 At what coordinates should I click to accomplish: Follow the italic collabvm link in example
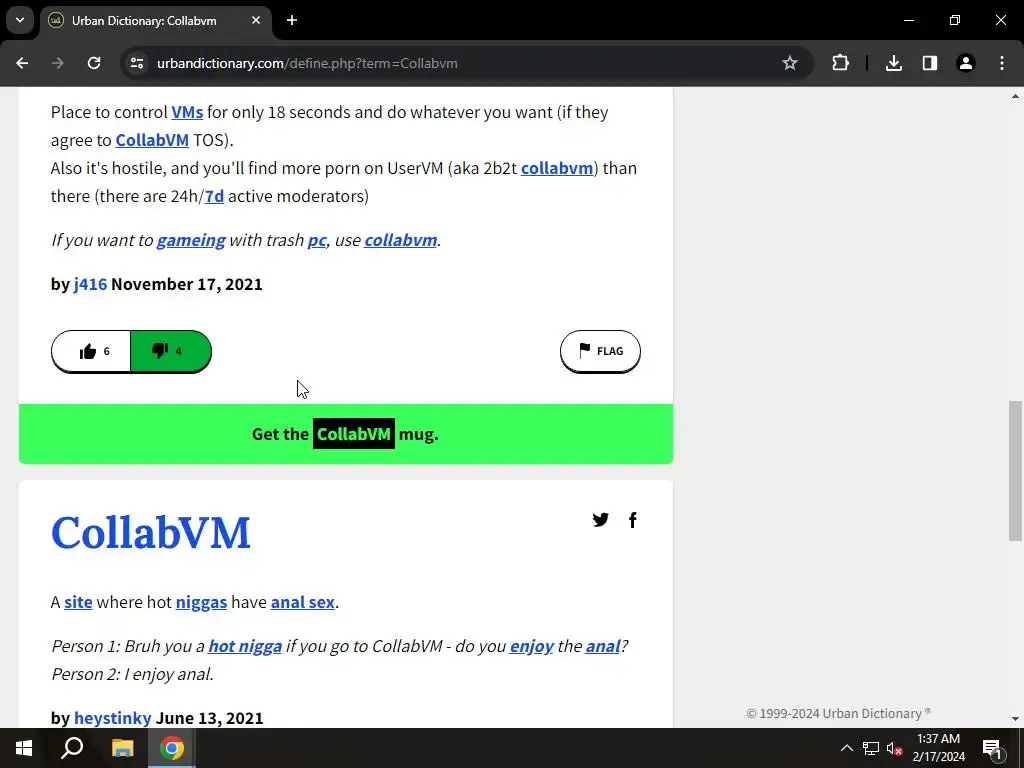[400, 240]
